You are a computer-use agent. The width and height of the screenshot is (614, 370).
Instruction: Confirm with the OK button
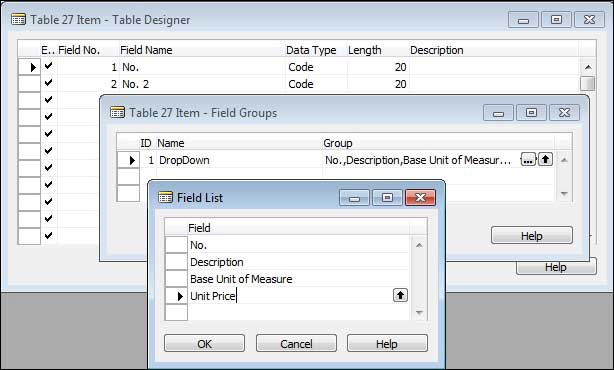pos(204,343)
